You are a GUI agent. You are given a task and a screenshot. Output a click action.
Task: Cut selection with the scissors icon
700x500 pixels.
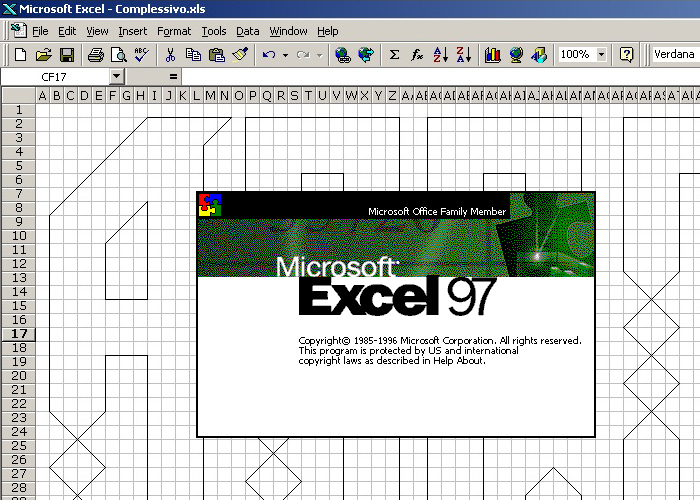(x=170, y=55)
